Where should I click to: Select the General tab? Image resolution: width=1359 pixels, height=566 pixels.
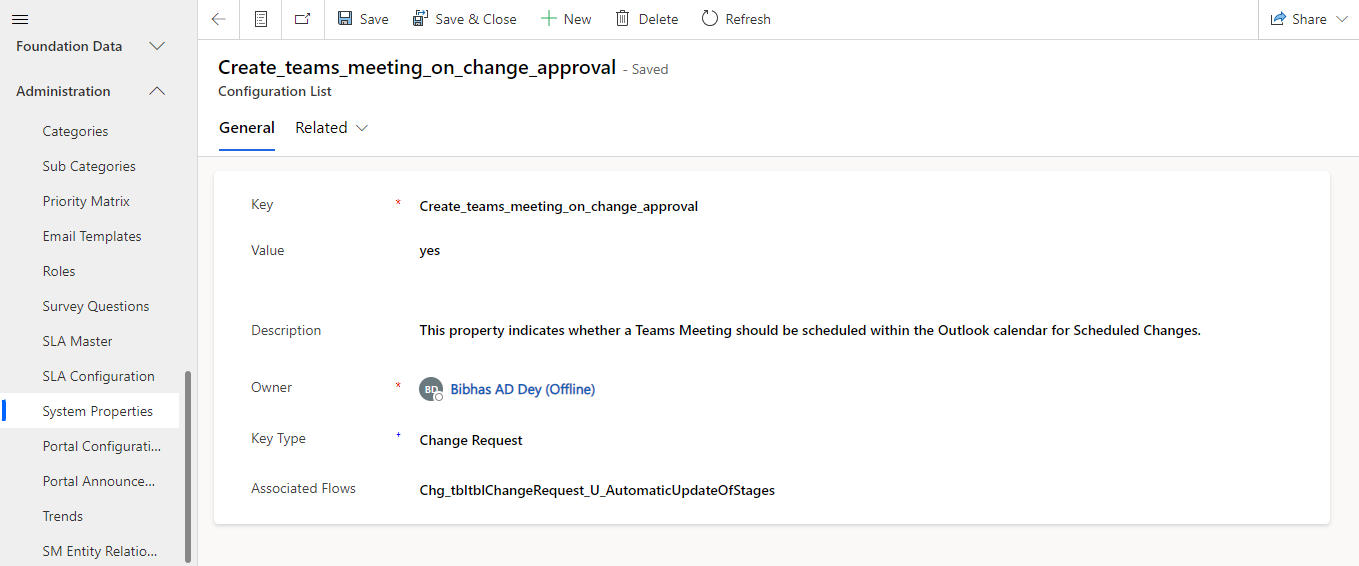coord(247,128)
